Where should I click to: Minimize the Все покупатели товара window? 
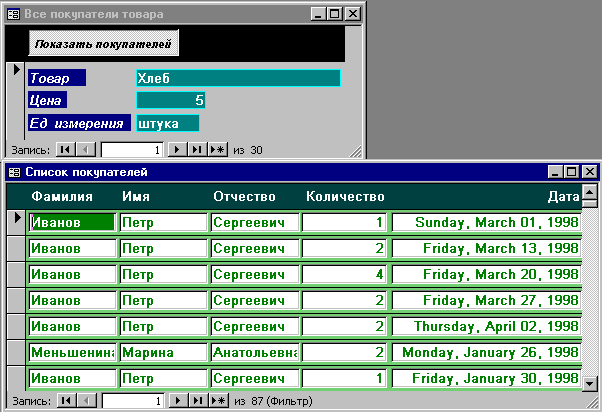coord(318,14)
